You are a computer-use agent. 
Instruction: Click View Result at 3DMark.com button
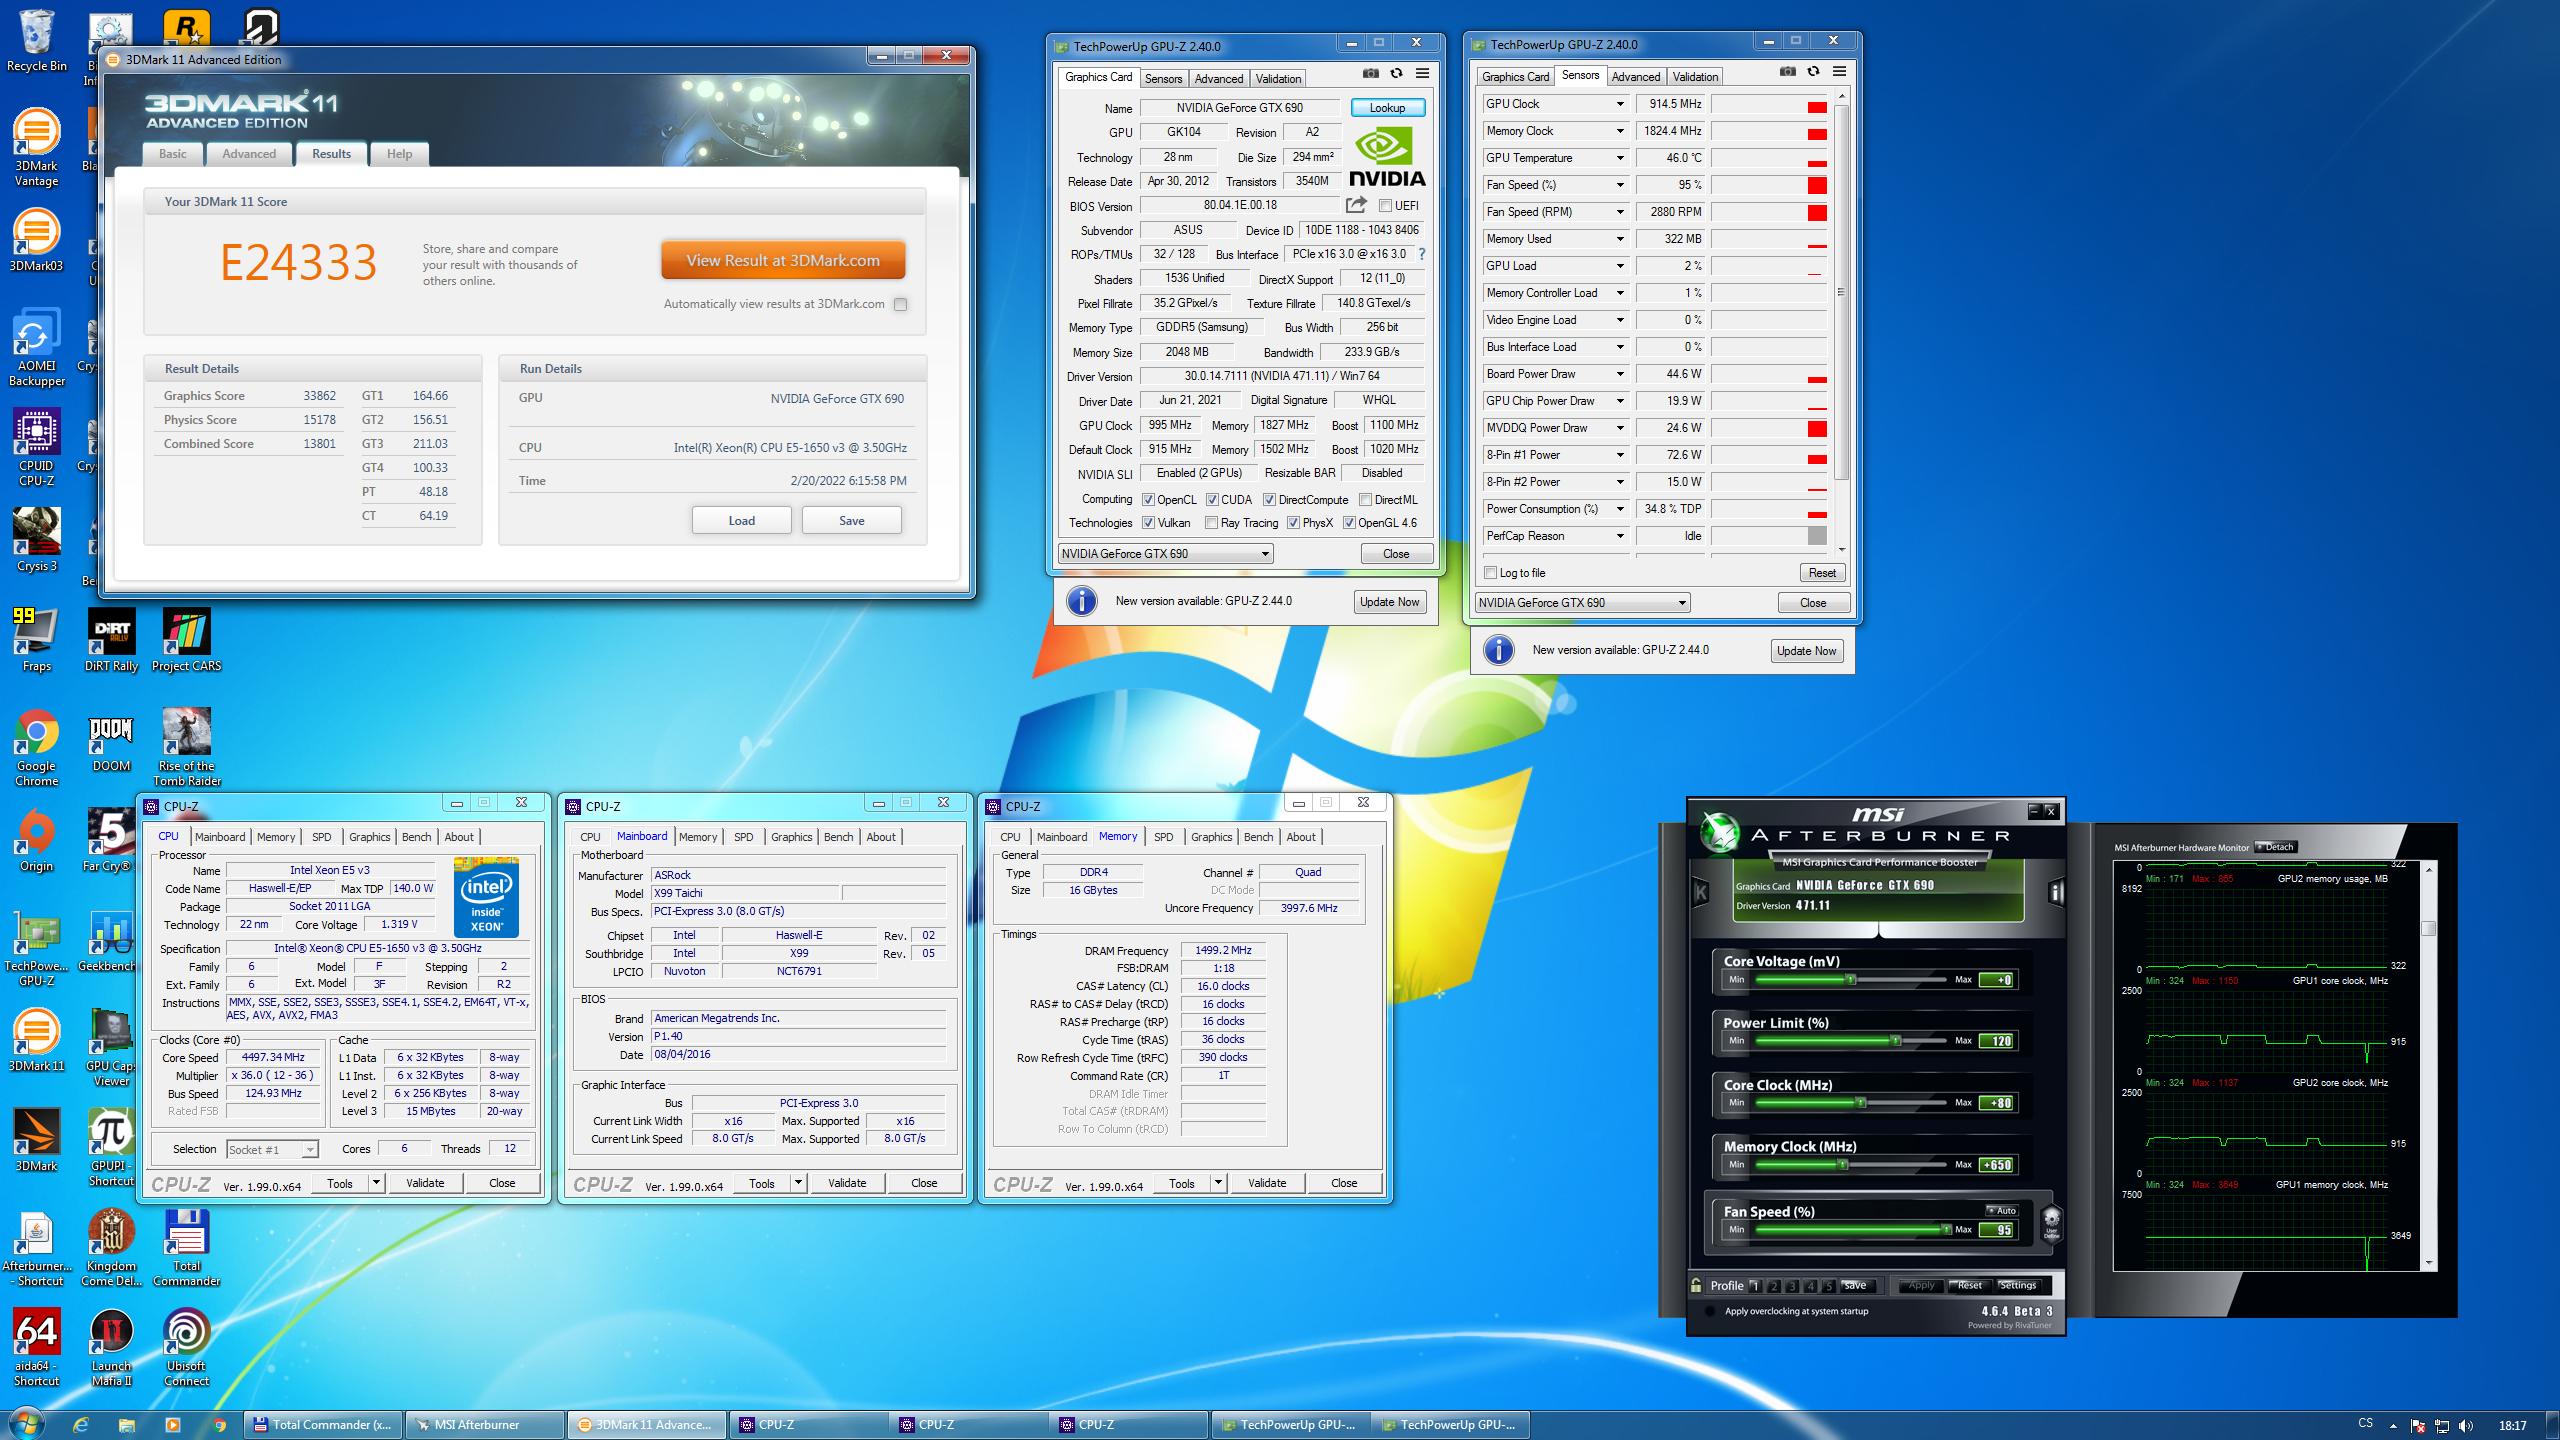[783, 260]
